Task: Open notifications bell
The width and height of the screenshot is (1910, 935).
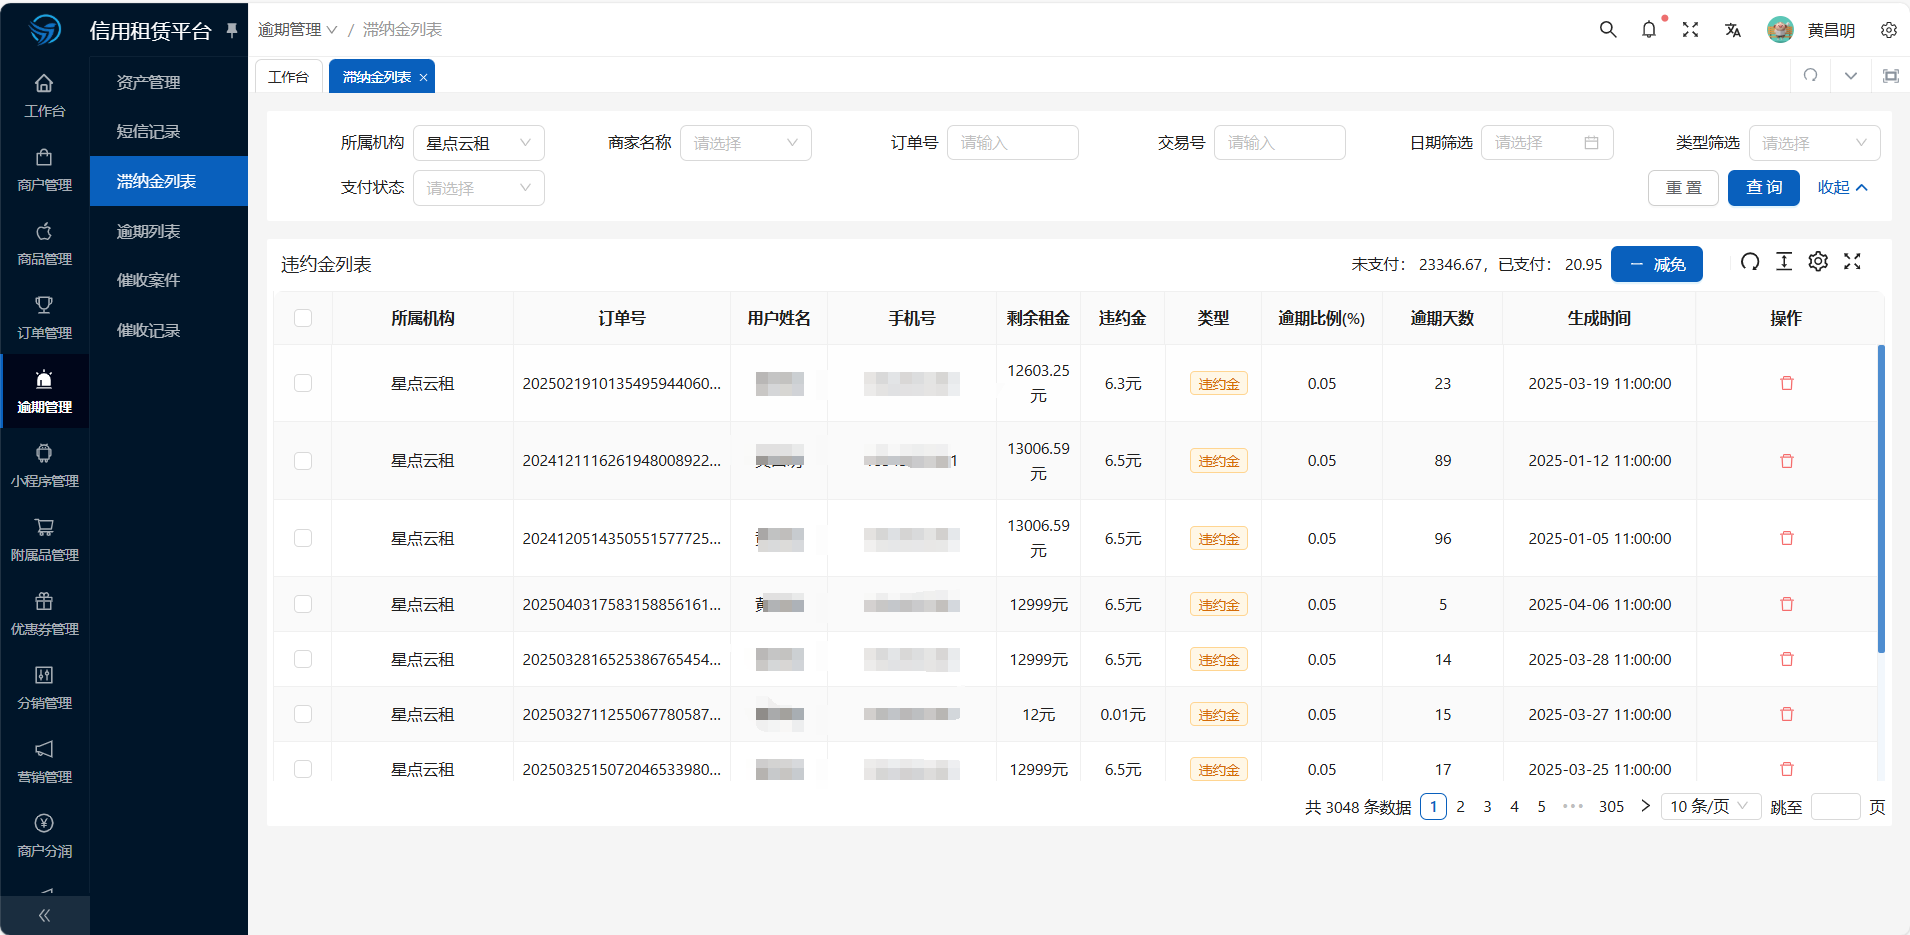Action: [1649, 30]
